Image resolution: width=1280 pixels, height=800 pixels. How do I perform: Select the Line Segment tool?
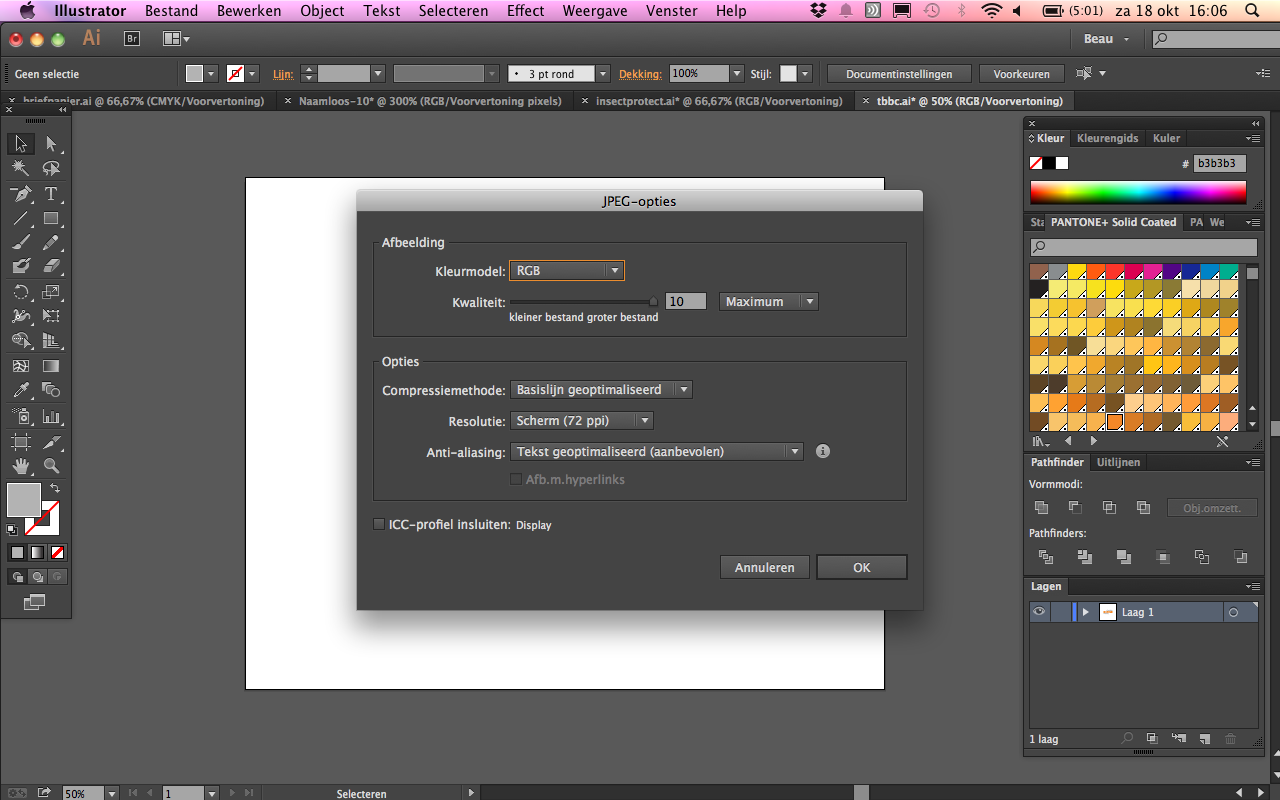(20, 218)
